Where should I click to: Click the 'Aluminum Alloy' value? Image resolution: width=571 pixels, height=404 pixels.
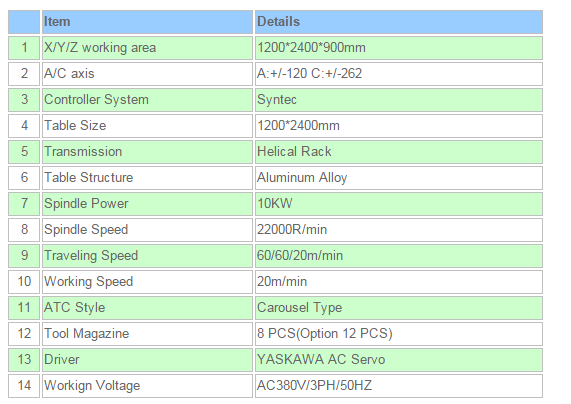tap(399, 178)
